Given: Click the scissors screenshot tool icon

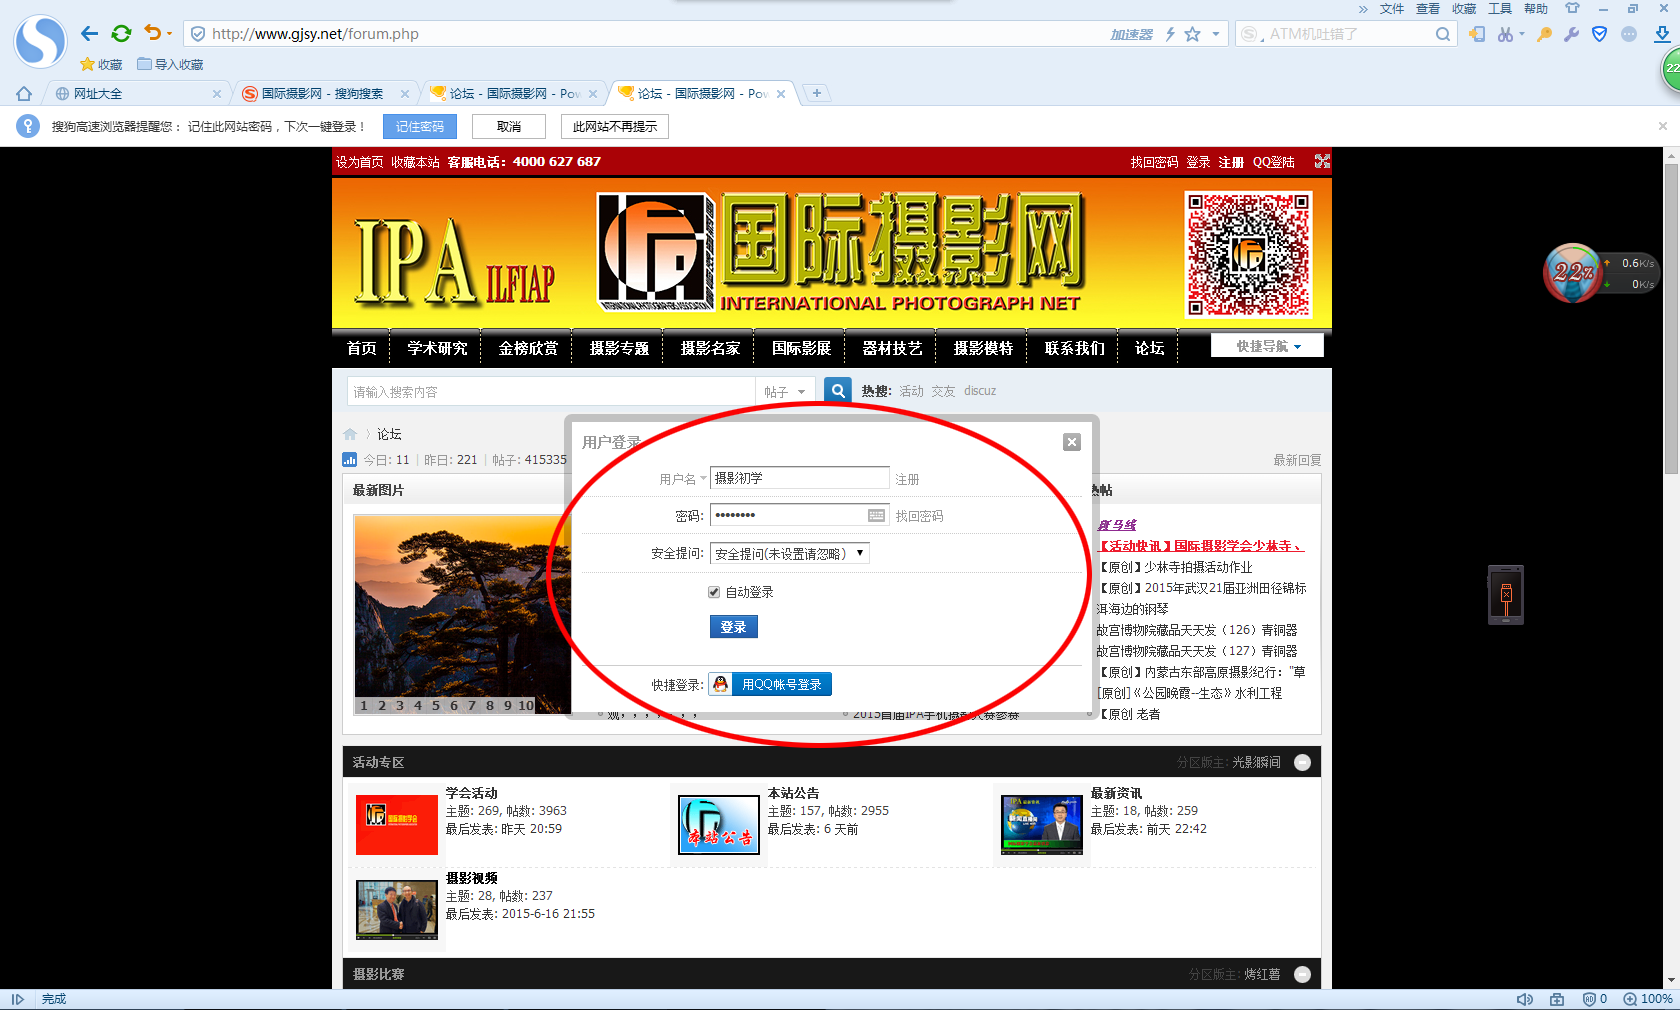Looking at the screenshot, I should [1505, 34].
